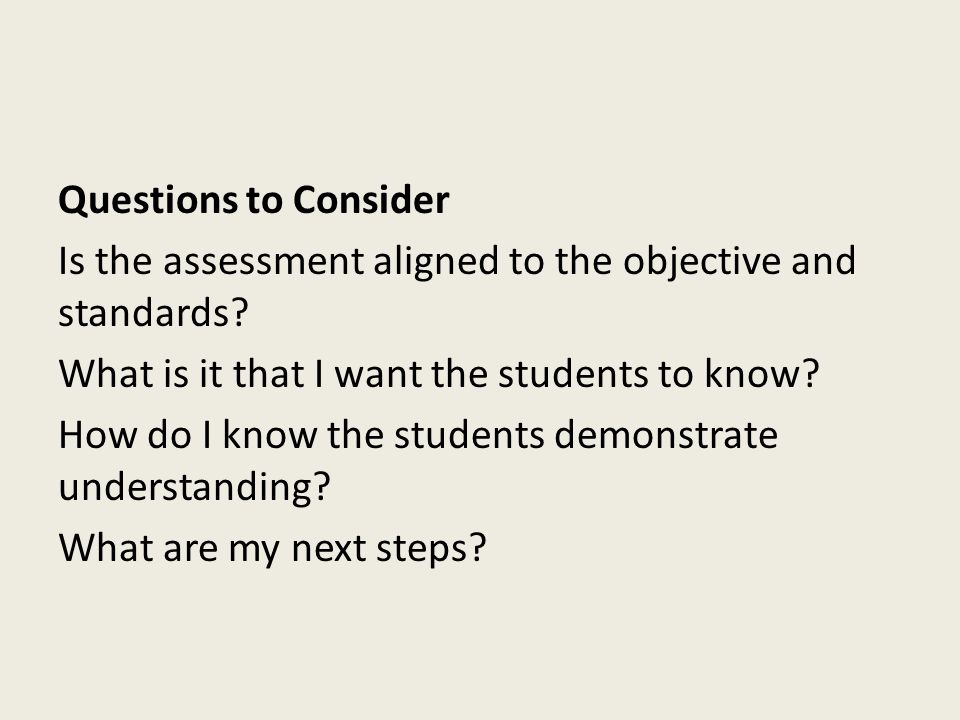
Task: Click 'students' in the 'How do I' line
Action: [x=469, y=435]
